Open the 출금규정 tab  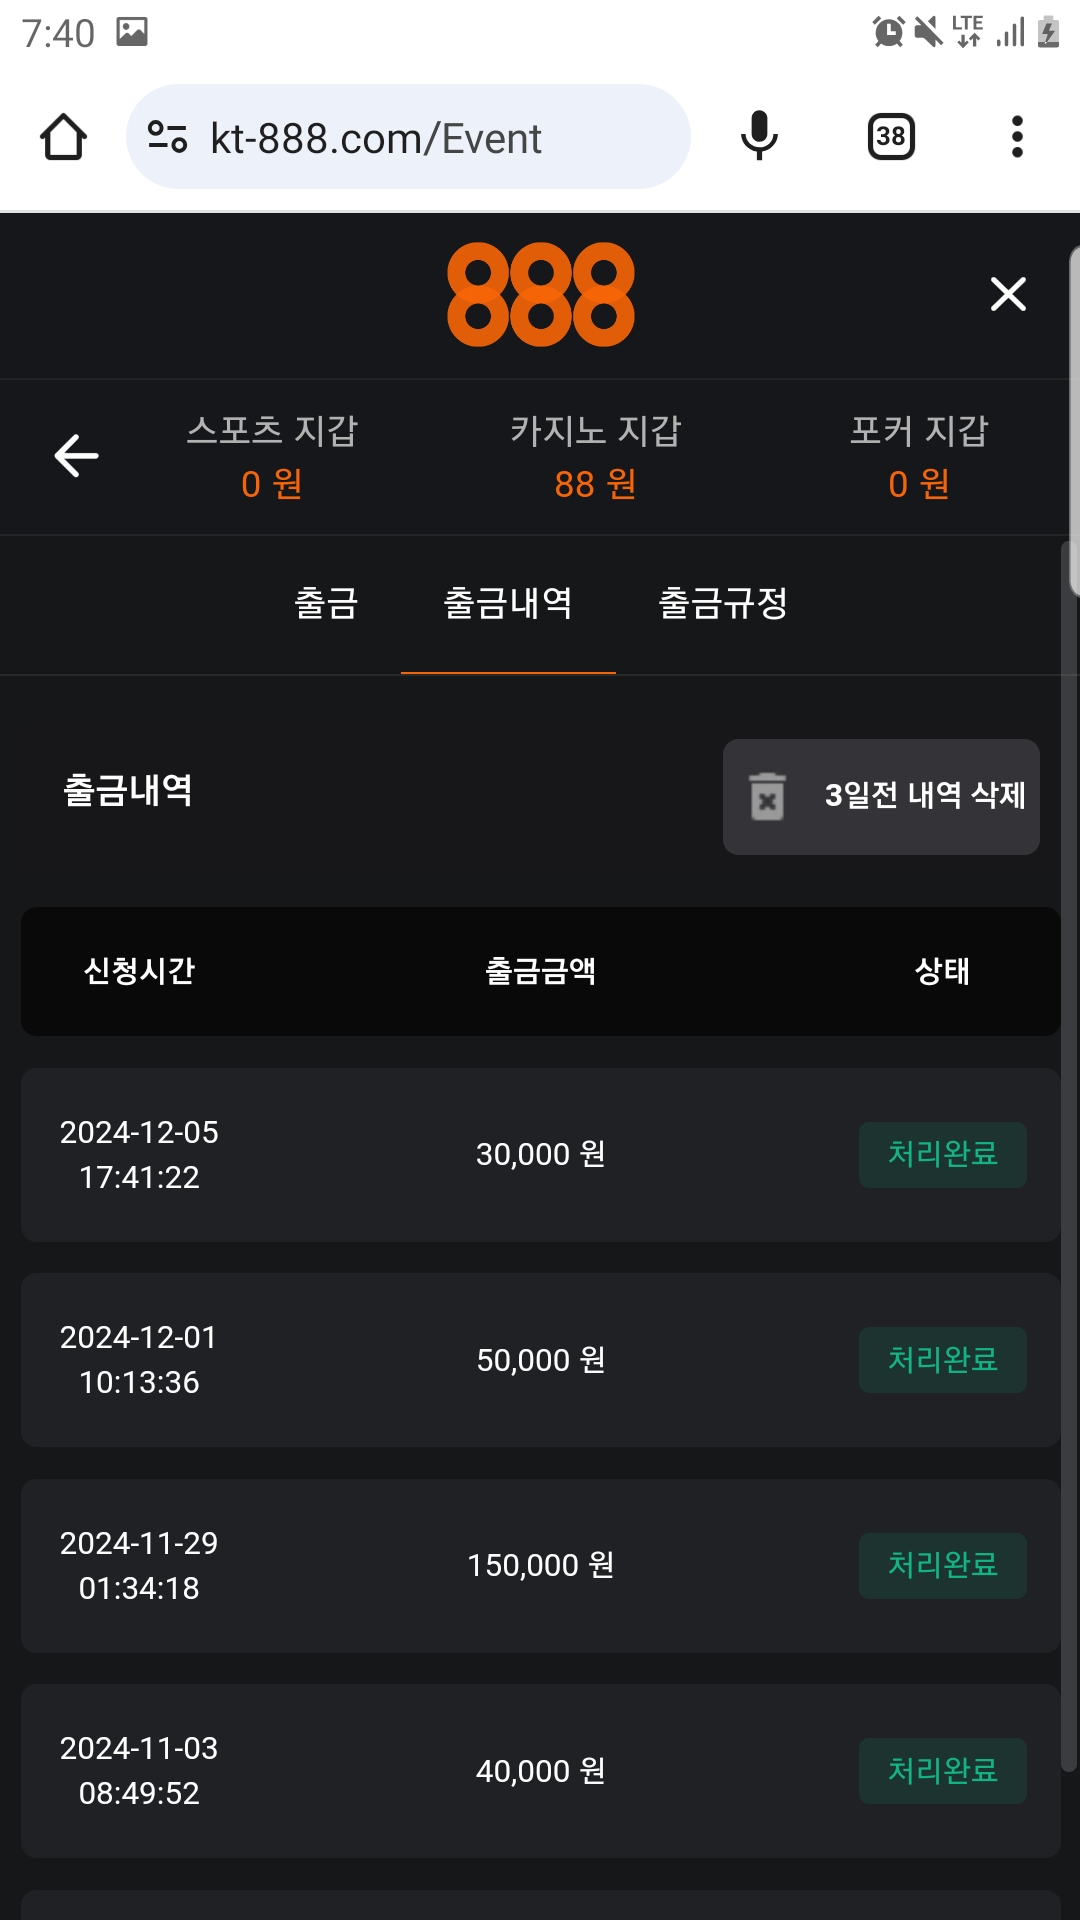click(723, 603)
